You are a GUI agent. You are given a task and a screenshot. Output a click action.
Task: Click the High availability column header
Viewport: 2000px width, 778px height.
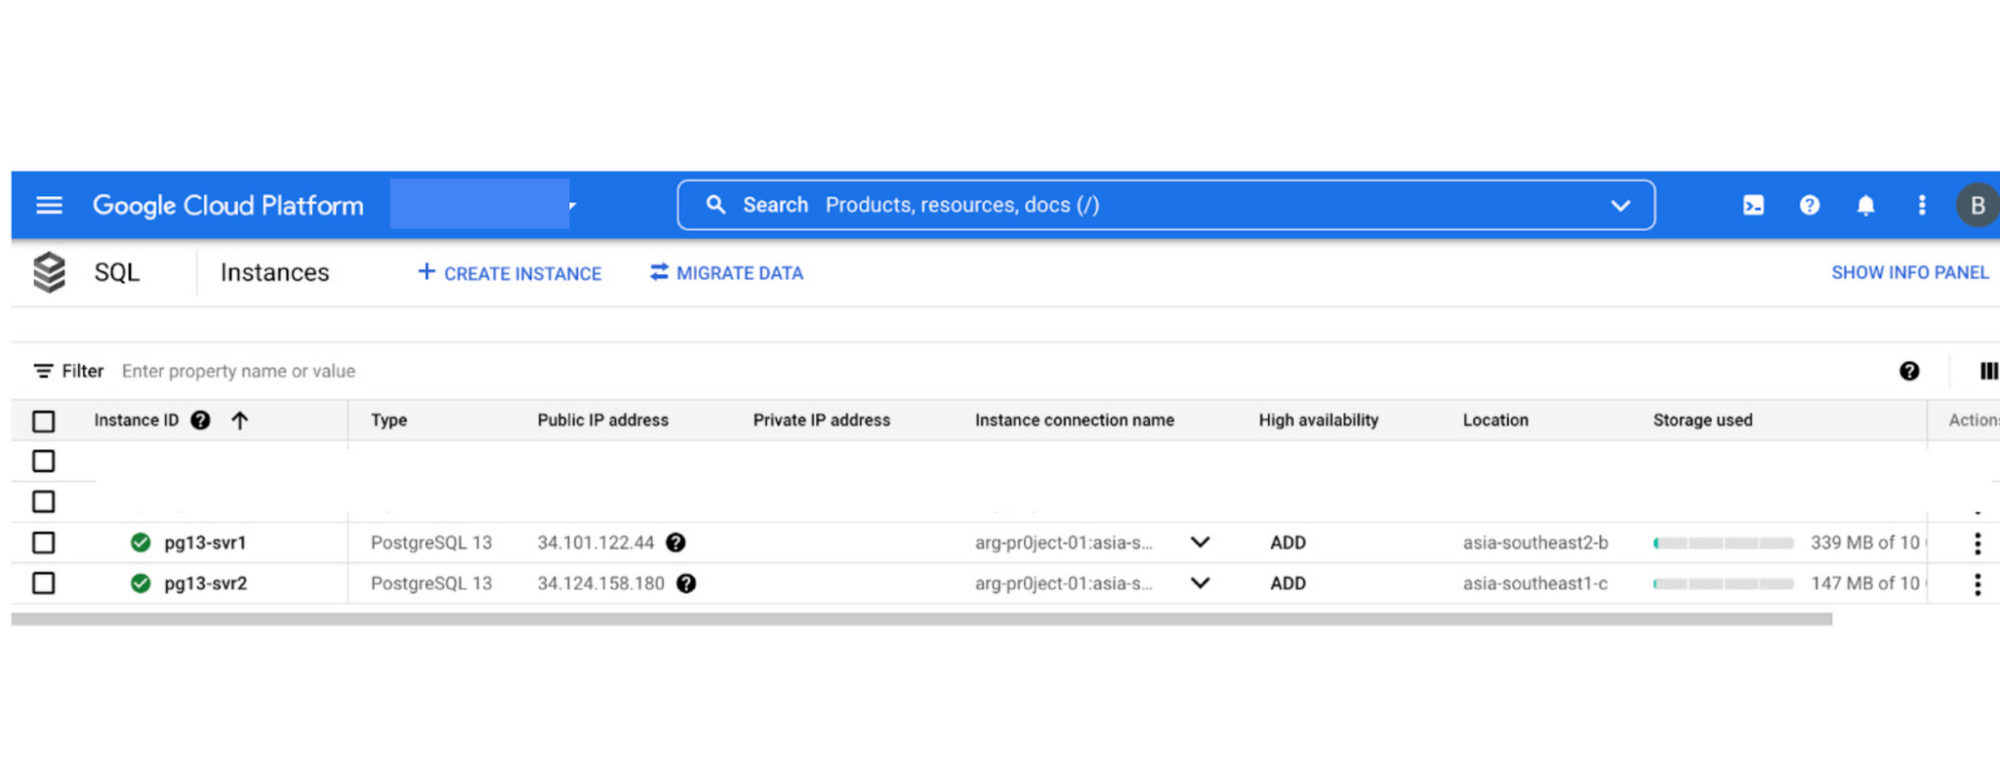coord(1319,421)
